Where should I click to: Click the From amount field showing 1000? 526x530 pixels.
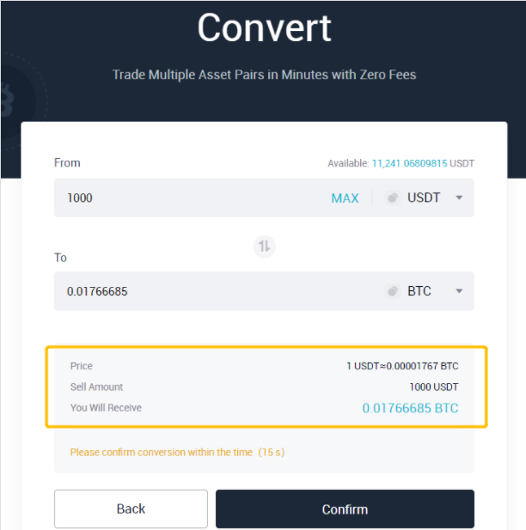[189, 198]
